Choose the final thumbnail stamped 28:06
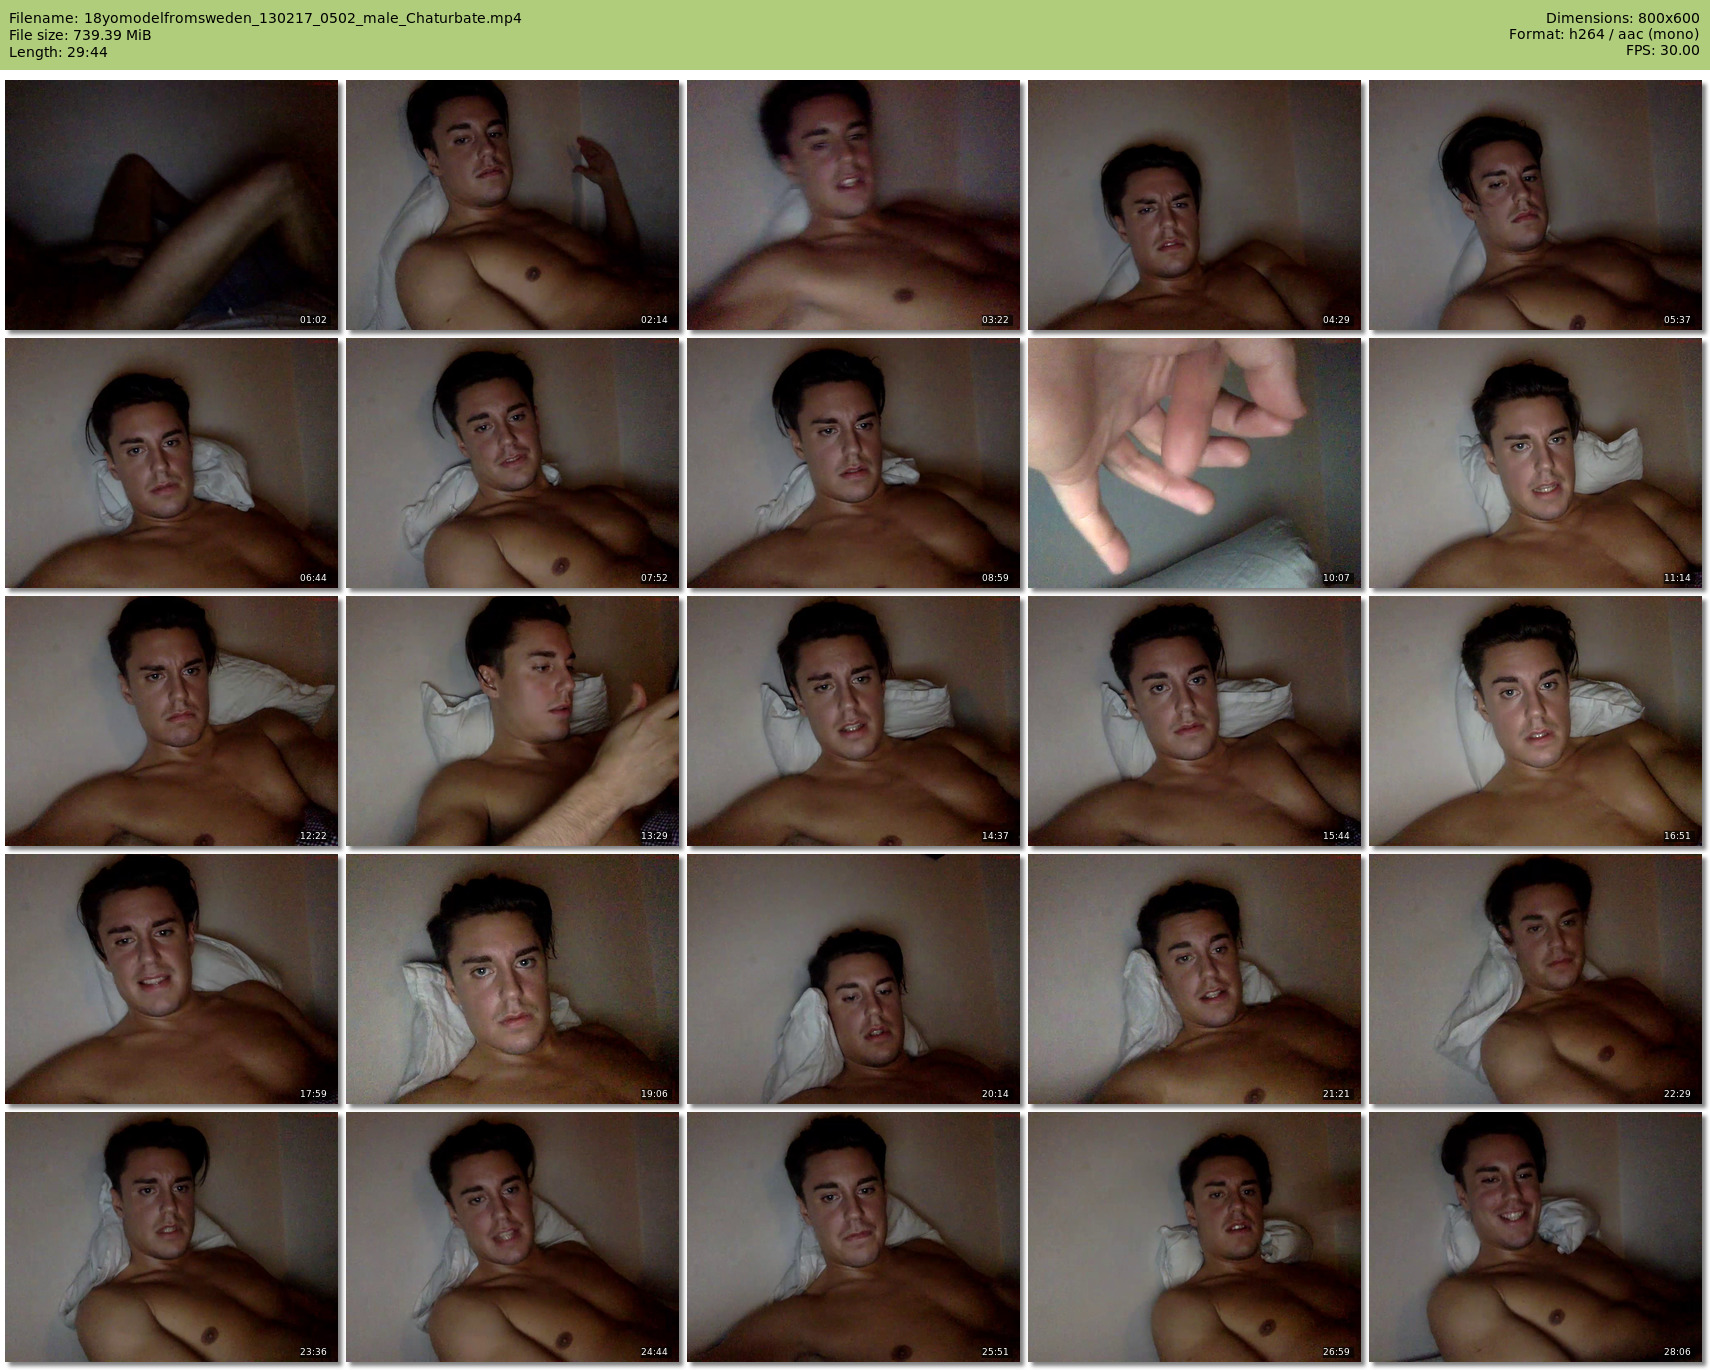The height and width of the screenshot is (1370, 1710). click(x=1535, y=1237)
